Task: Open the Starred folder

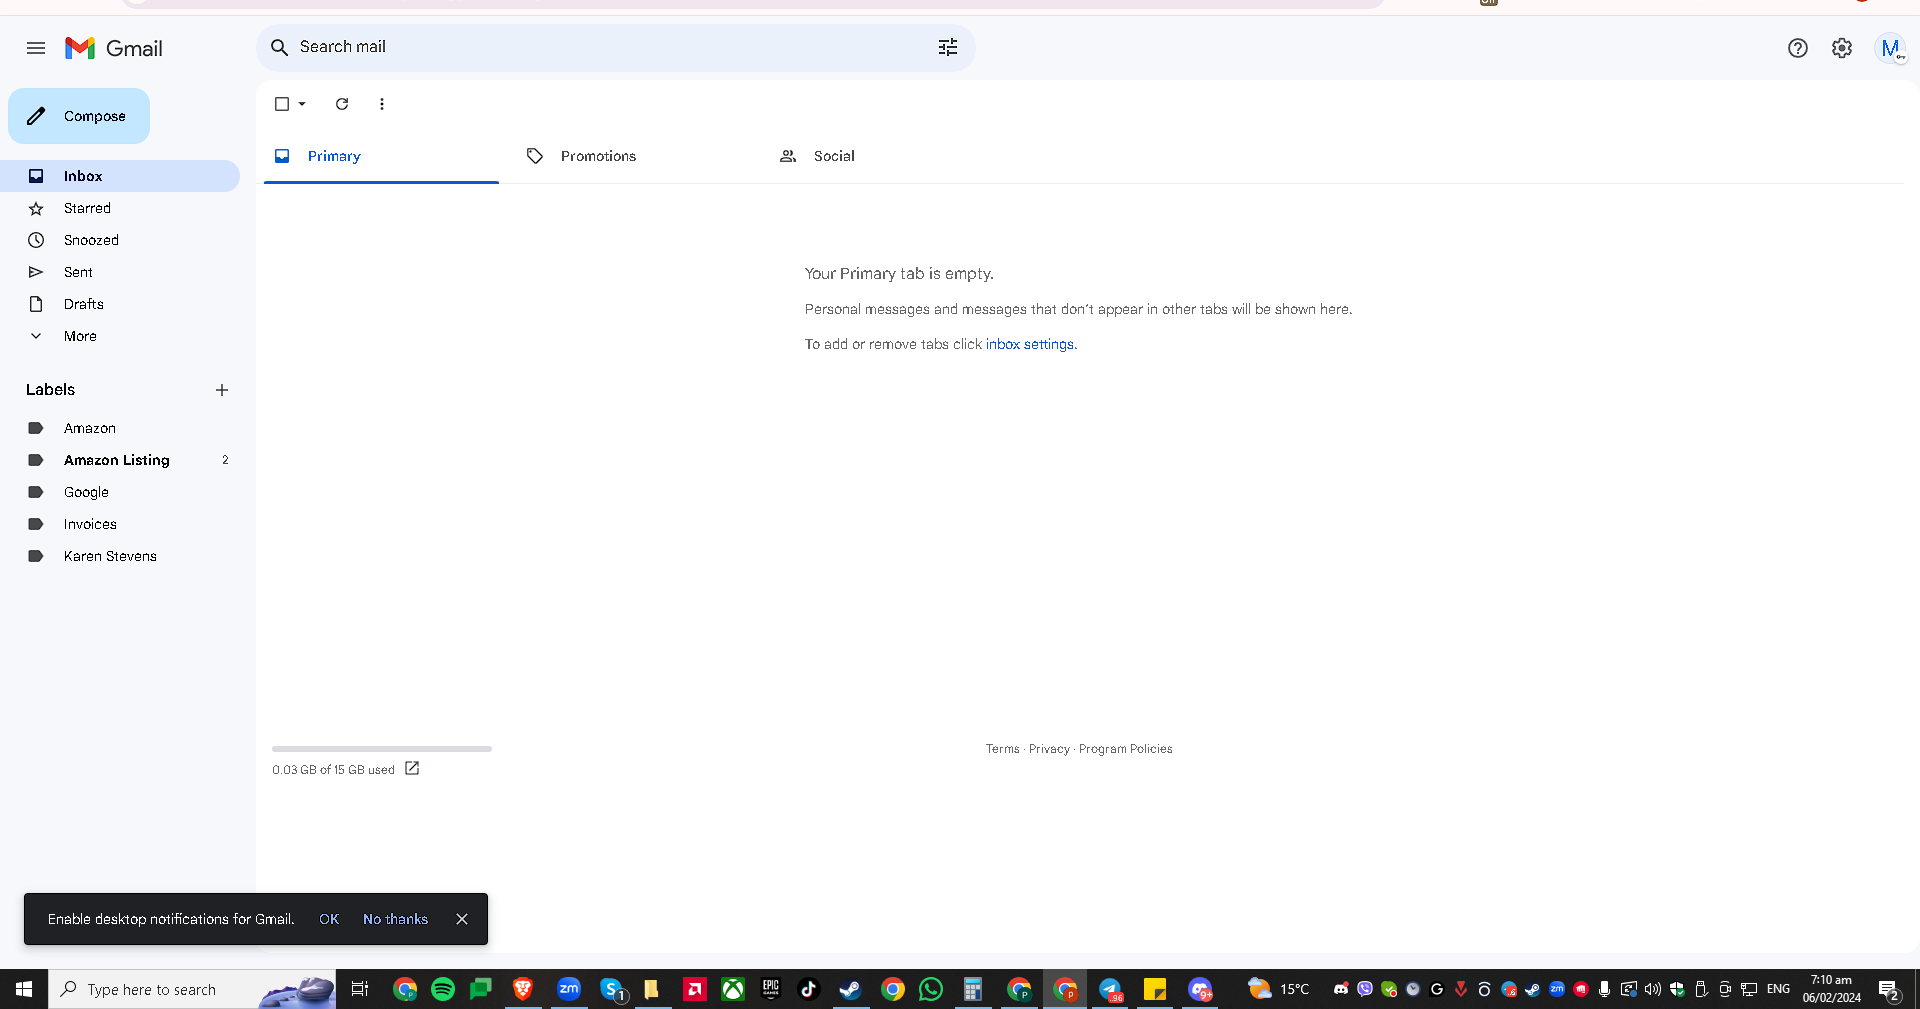Action: (120, 208)
